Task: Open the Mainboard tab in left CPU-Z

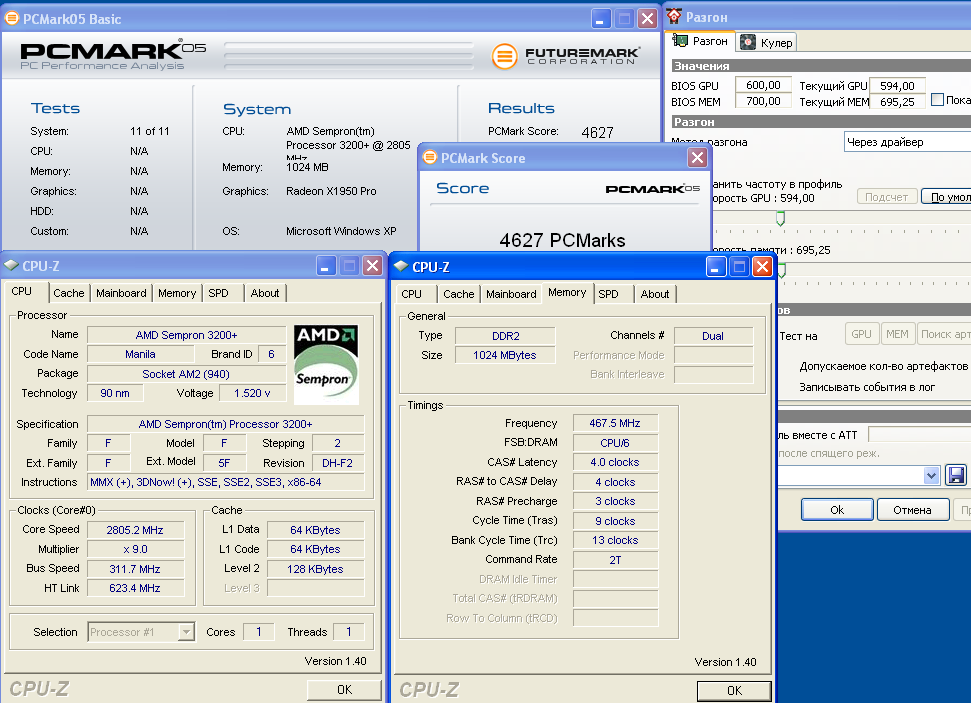Action: 121,293
